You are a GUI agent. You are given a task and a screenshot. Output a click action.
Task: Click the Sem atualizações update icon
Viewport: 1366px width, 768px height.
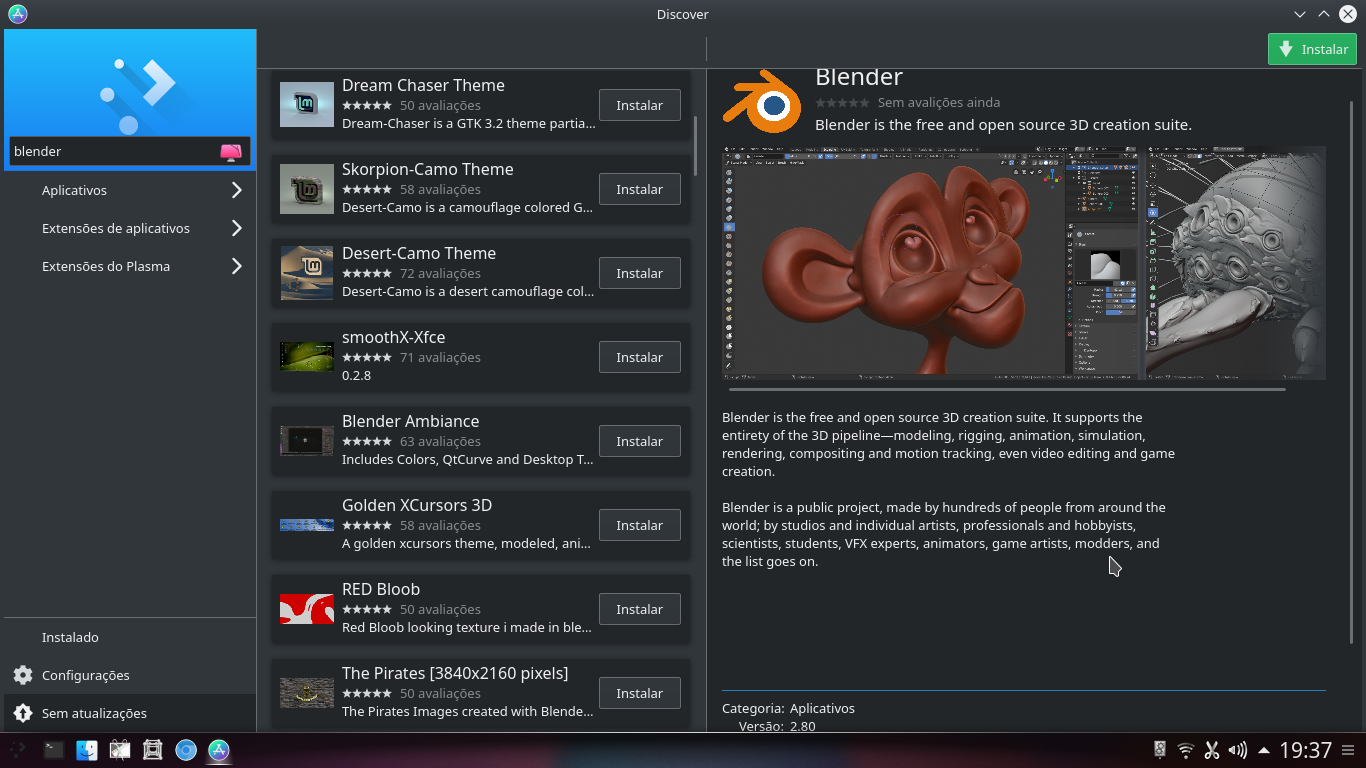(22, 713)
